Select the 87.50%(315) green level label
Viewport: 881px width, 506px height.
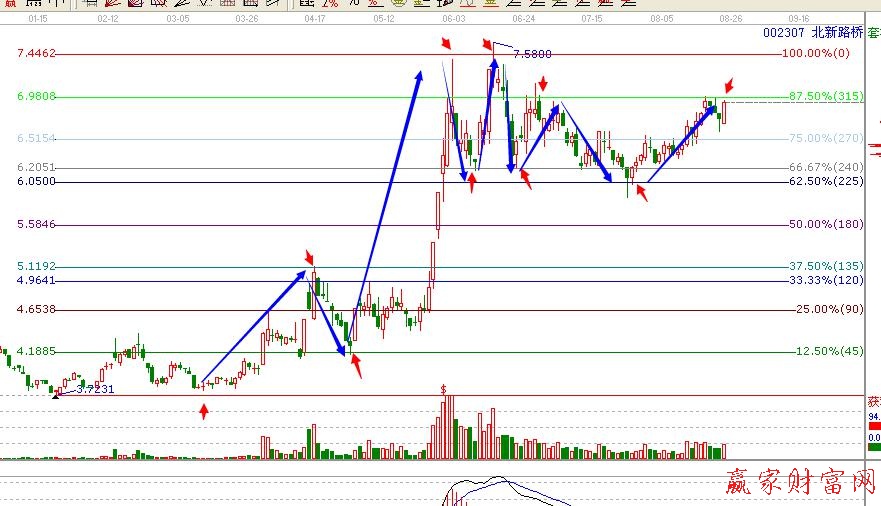825,96
